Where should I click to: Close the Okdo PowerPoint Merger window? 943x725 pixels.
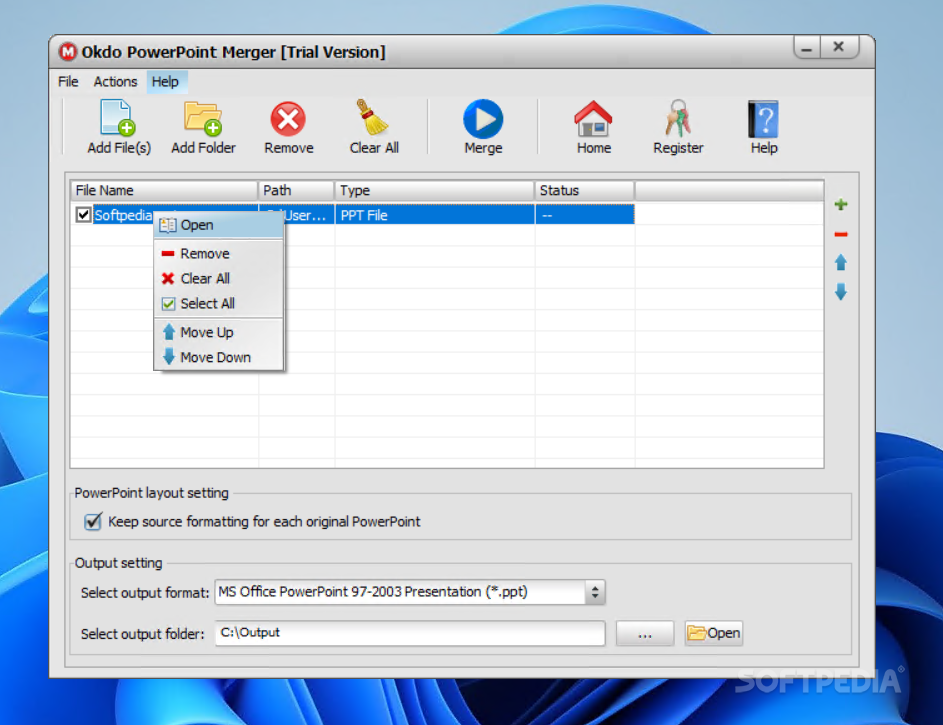click(839, 47)
